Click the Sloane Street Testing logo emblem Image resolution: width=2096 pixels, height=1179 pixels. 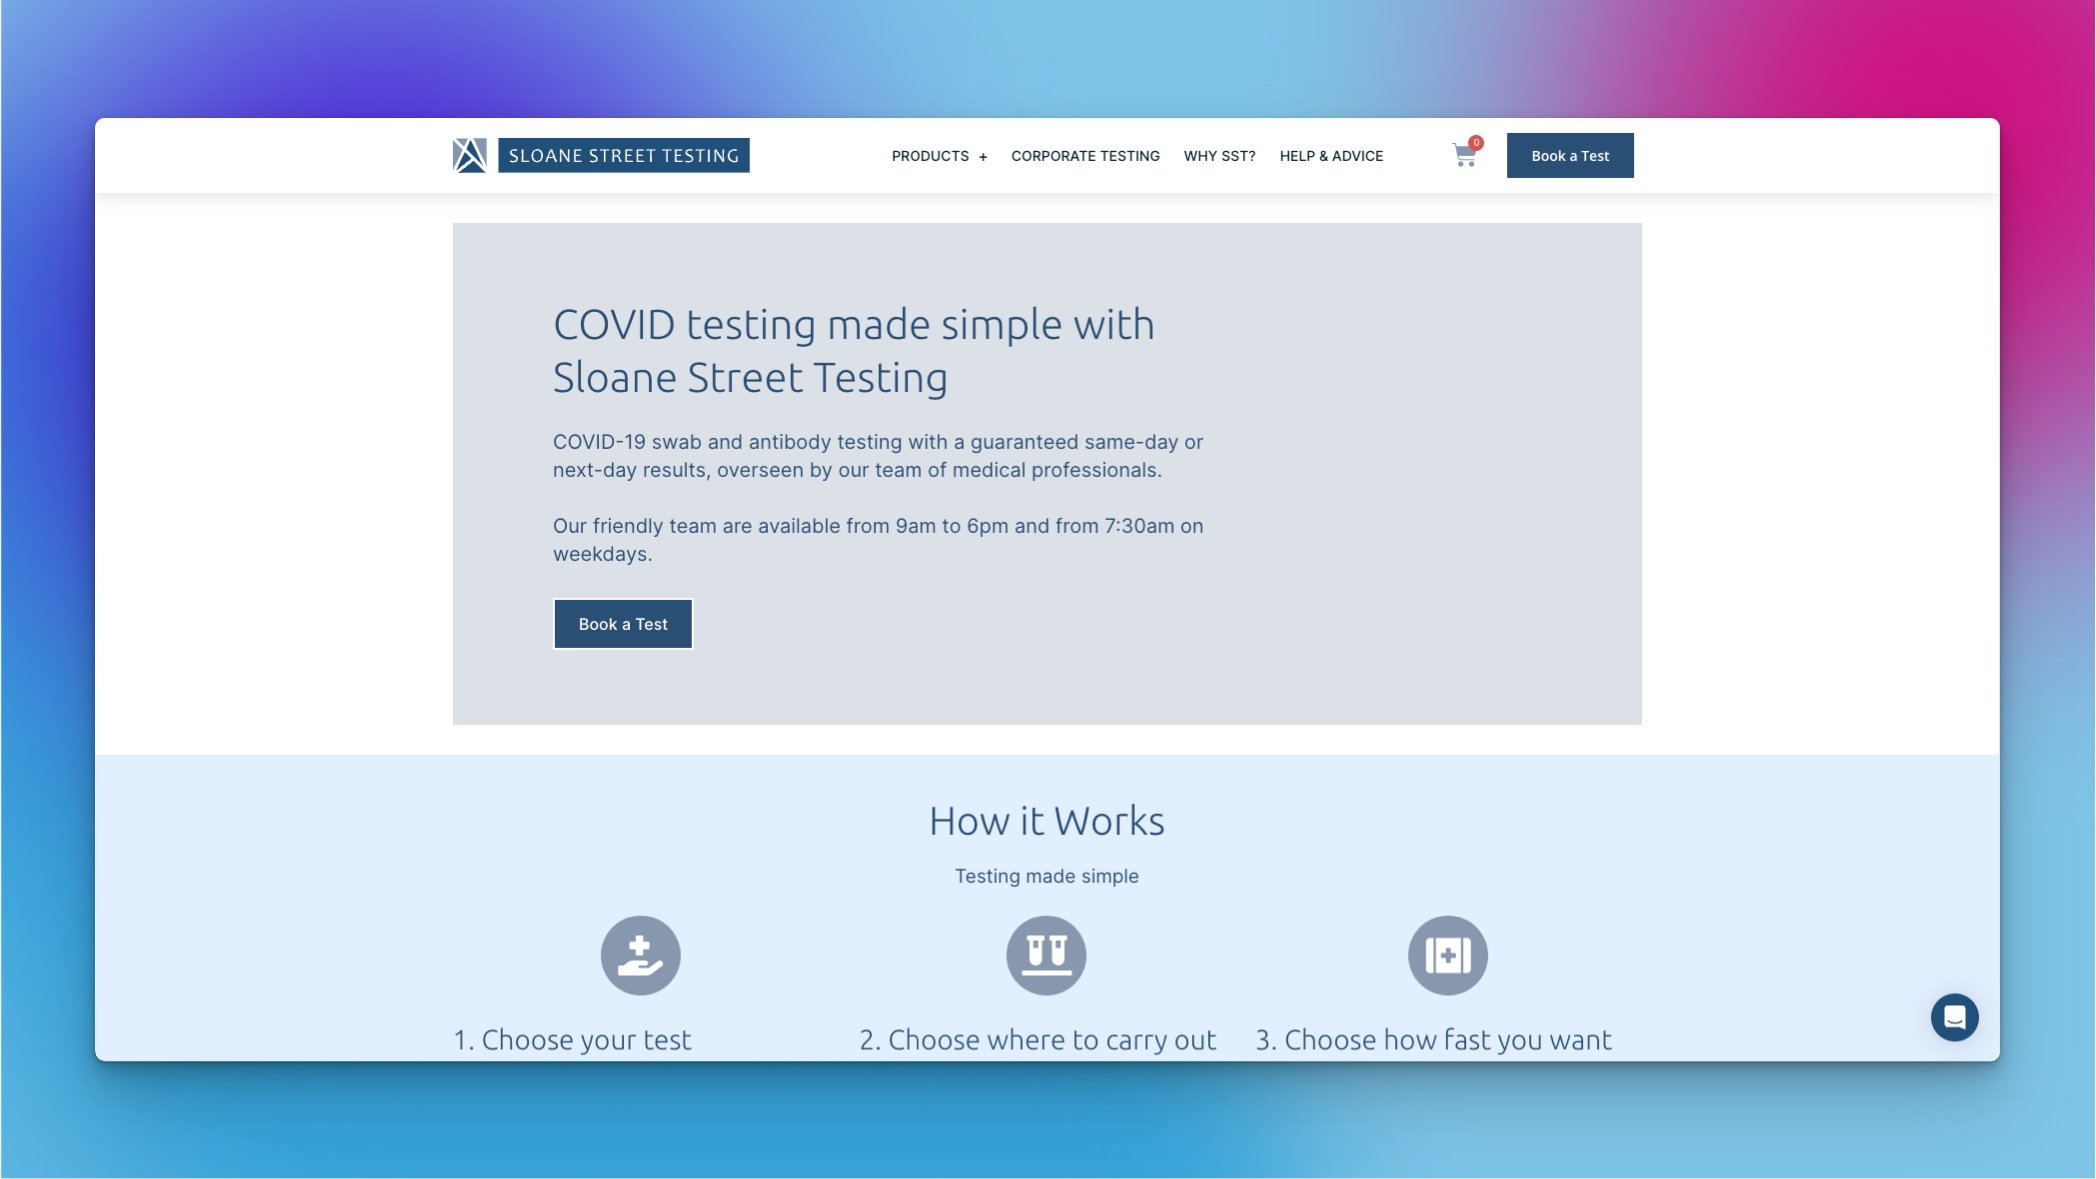[469, 155]
